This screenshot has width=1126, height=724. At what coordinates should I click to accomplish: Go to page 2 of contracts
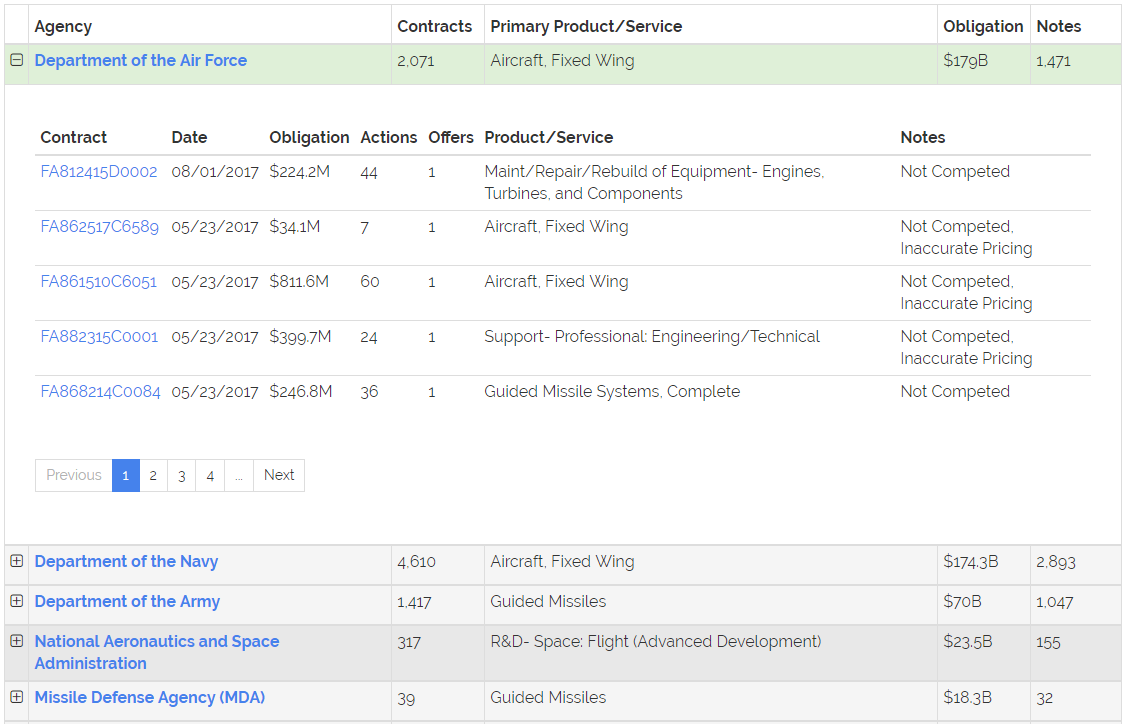153,476
